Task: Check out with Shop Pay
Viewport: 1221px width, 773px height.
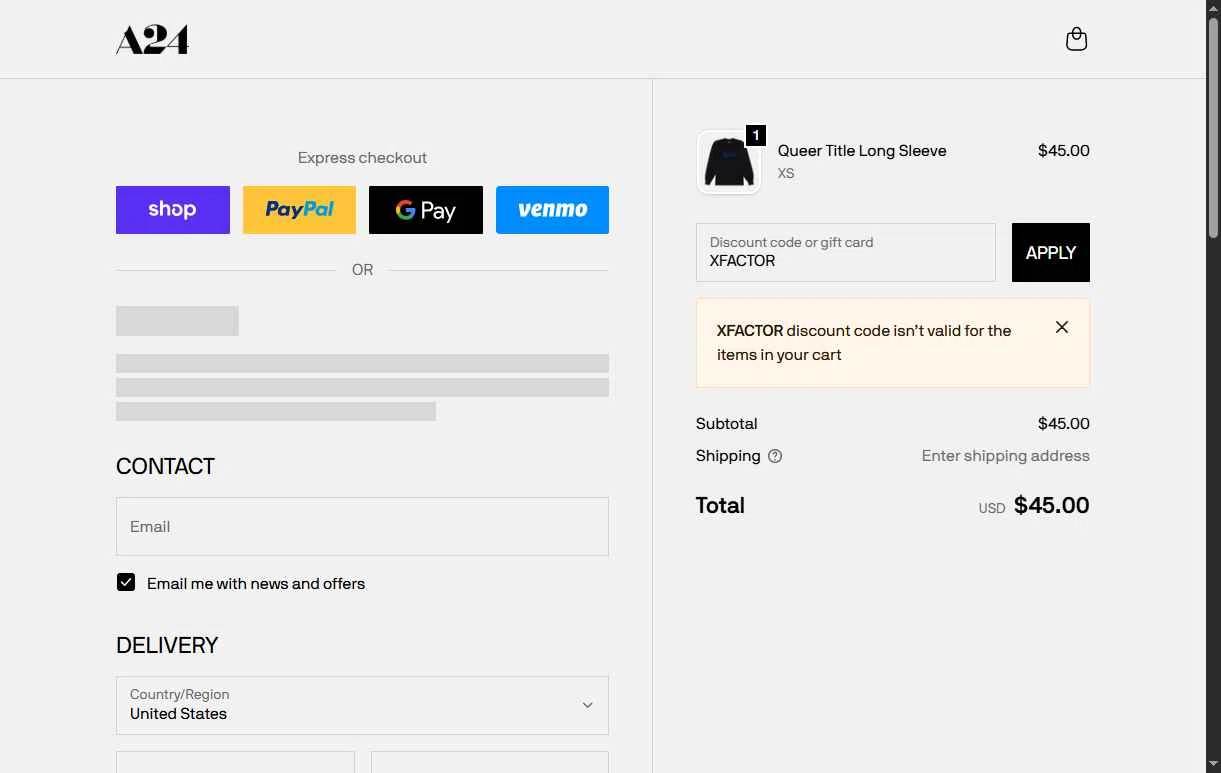Action: (x=173, y=210)
